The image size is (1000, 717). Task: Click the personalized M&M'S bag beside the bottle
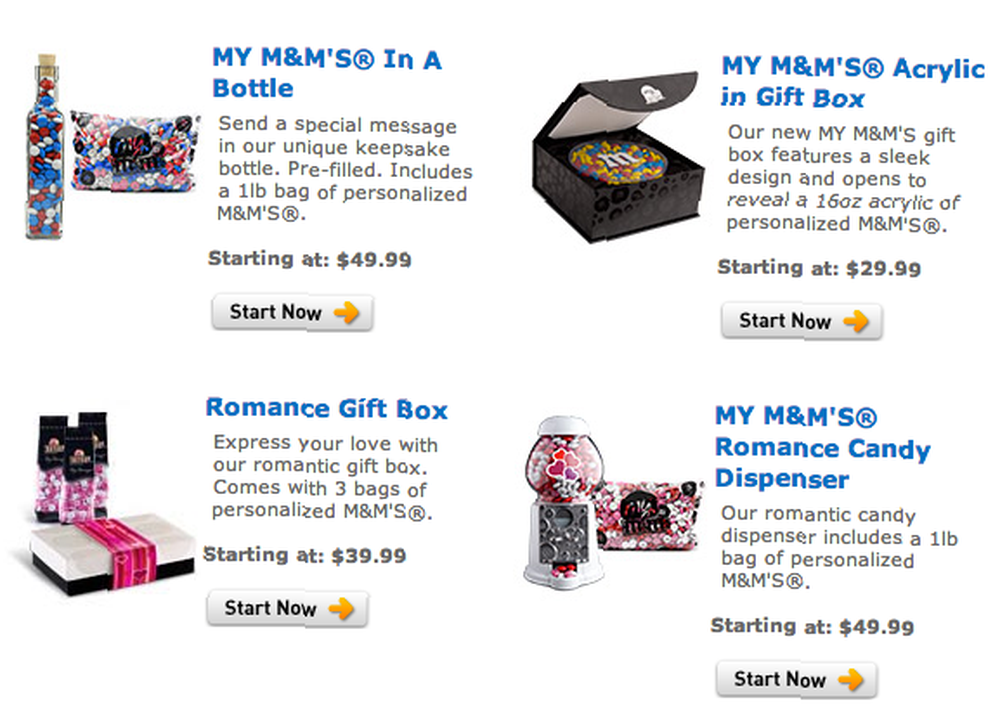click(x=135, y=152)
